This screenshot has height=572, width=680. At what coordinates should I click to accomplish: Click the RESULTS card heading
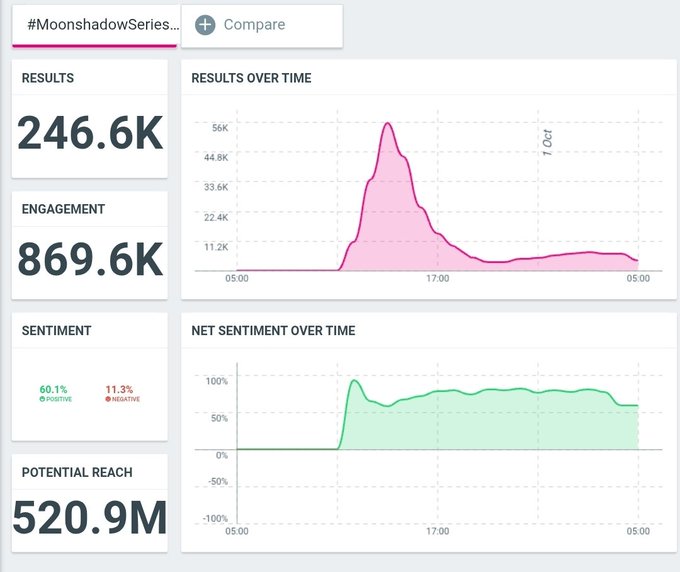point(48,78)
